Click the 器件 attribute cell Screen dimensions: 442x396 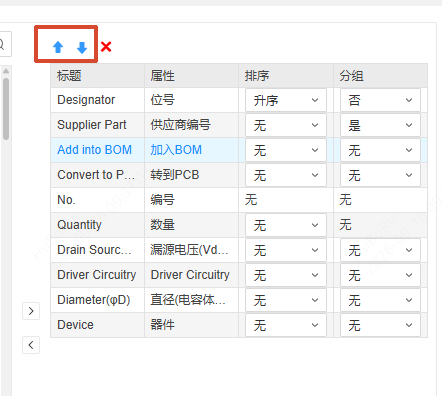[x=192, y=325]
